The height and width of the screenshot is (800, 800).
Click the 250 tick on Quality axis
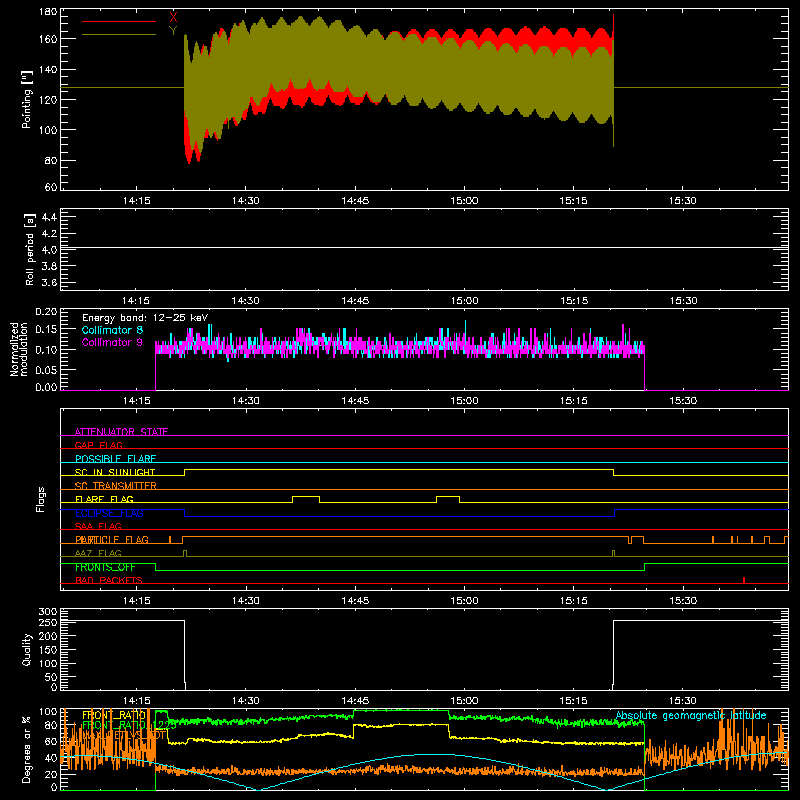coord(48,622)
